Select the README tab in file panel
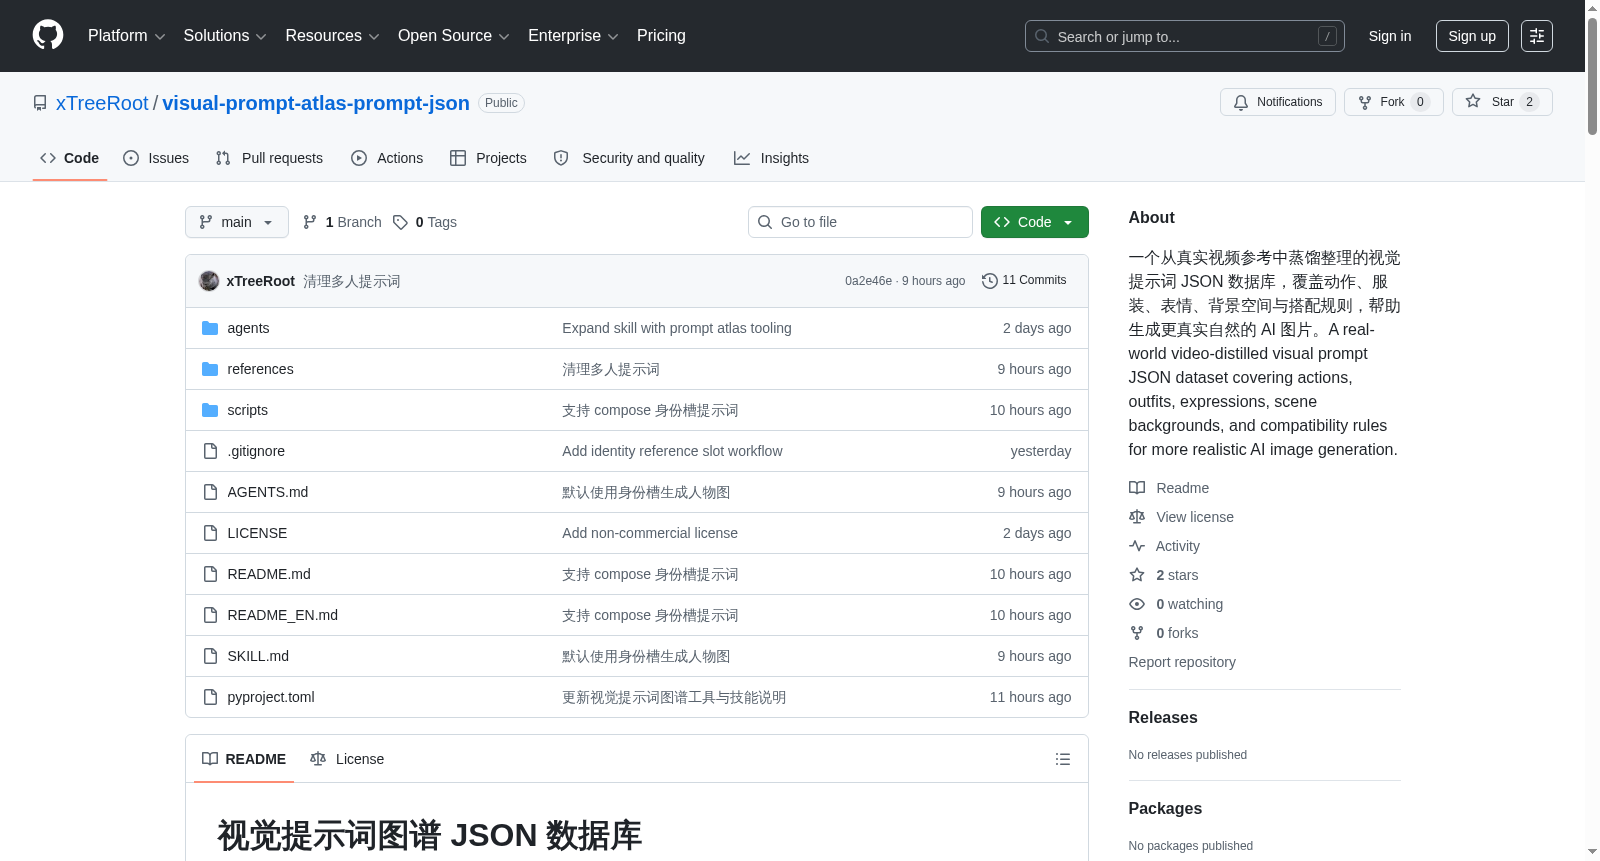This screenshot has width=1600, height=861. pos(244,759)
